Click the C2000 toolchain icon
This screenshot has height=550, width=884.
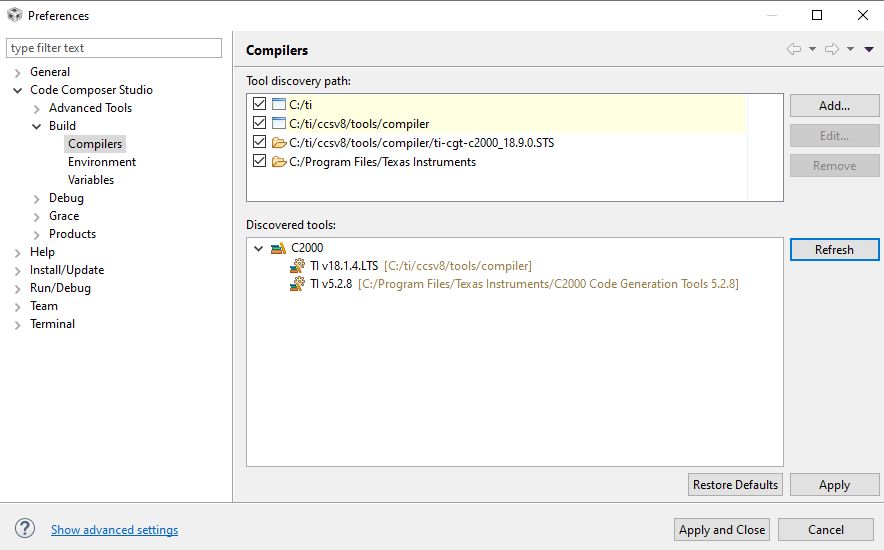(x=278, y=248)
